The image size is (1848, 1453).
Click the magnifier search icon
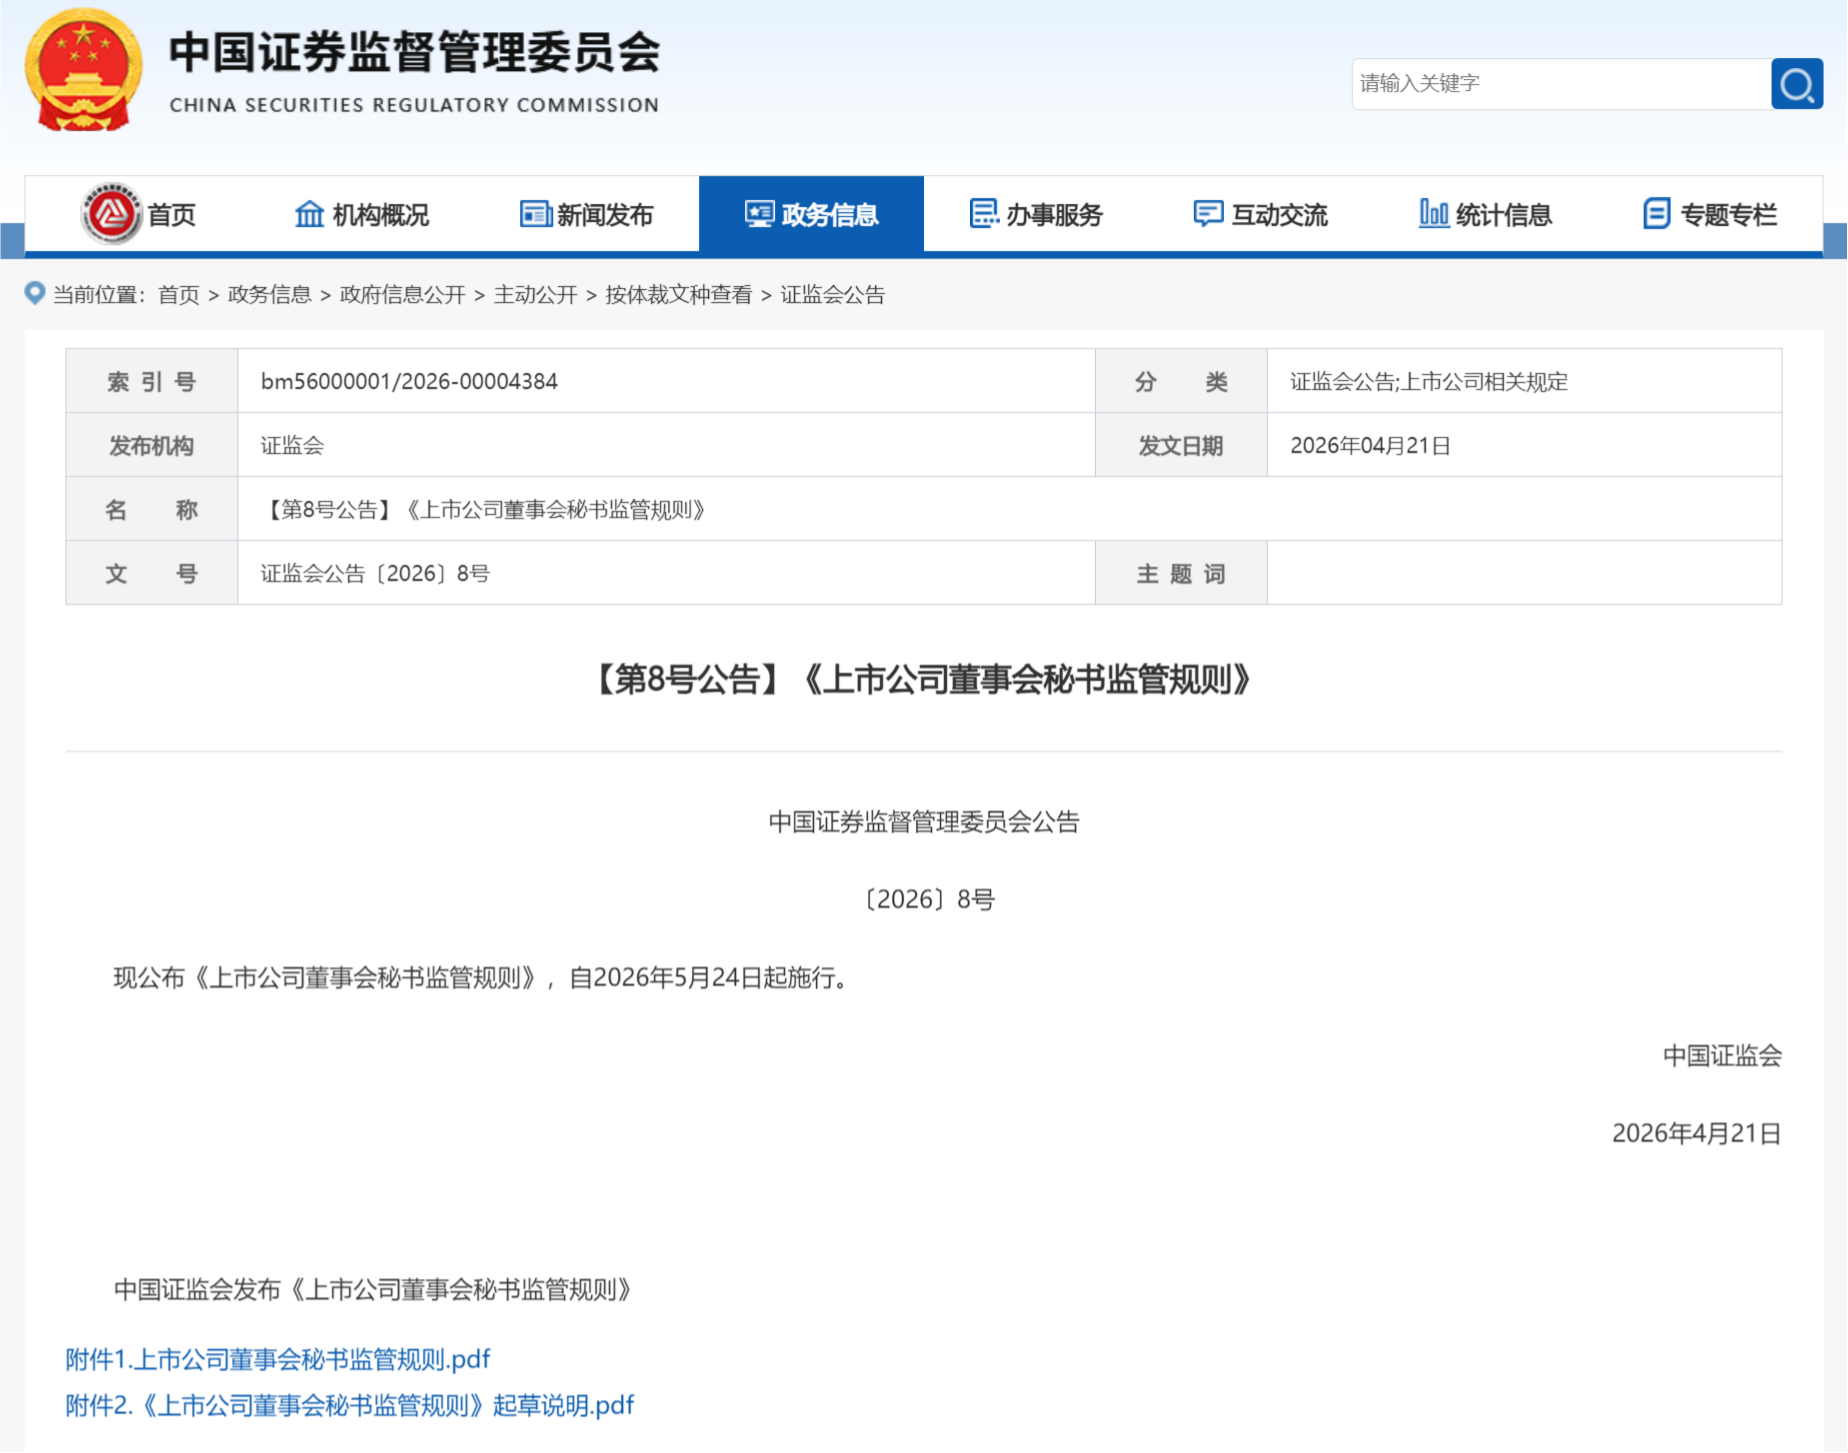pyautogui.click(x=1797, y=84)
